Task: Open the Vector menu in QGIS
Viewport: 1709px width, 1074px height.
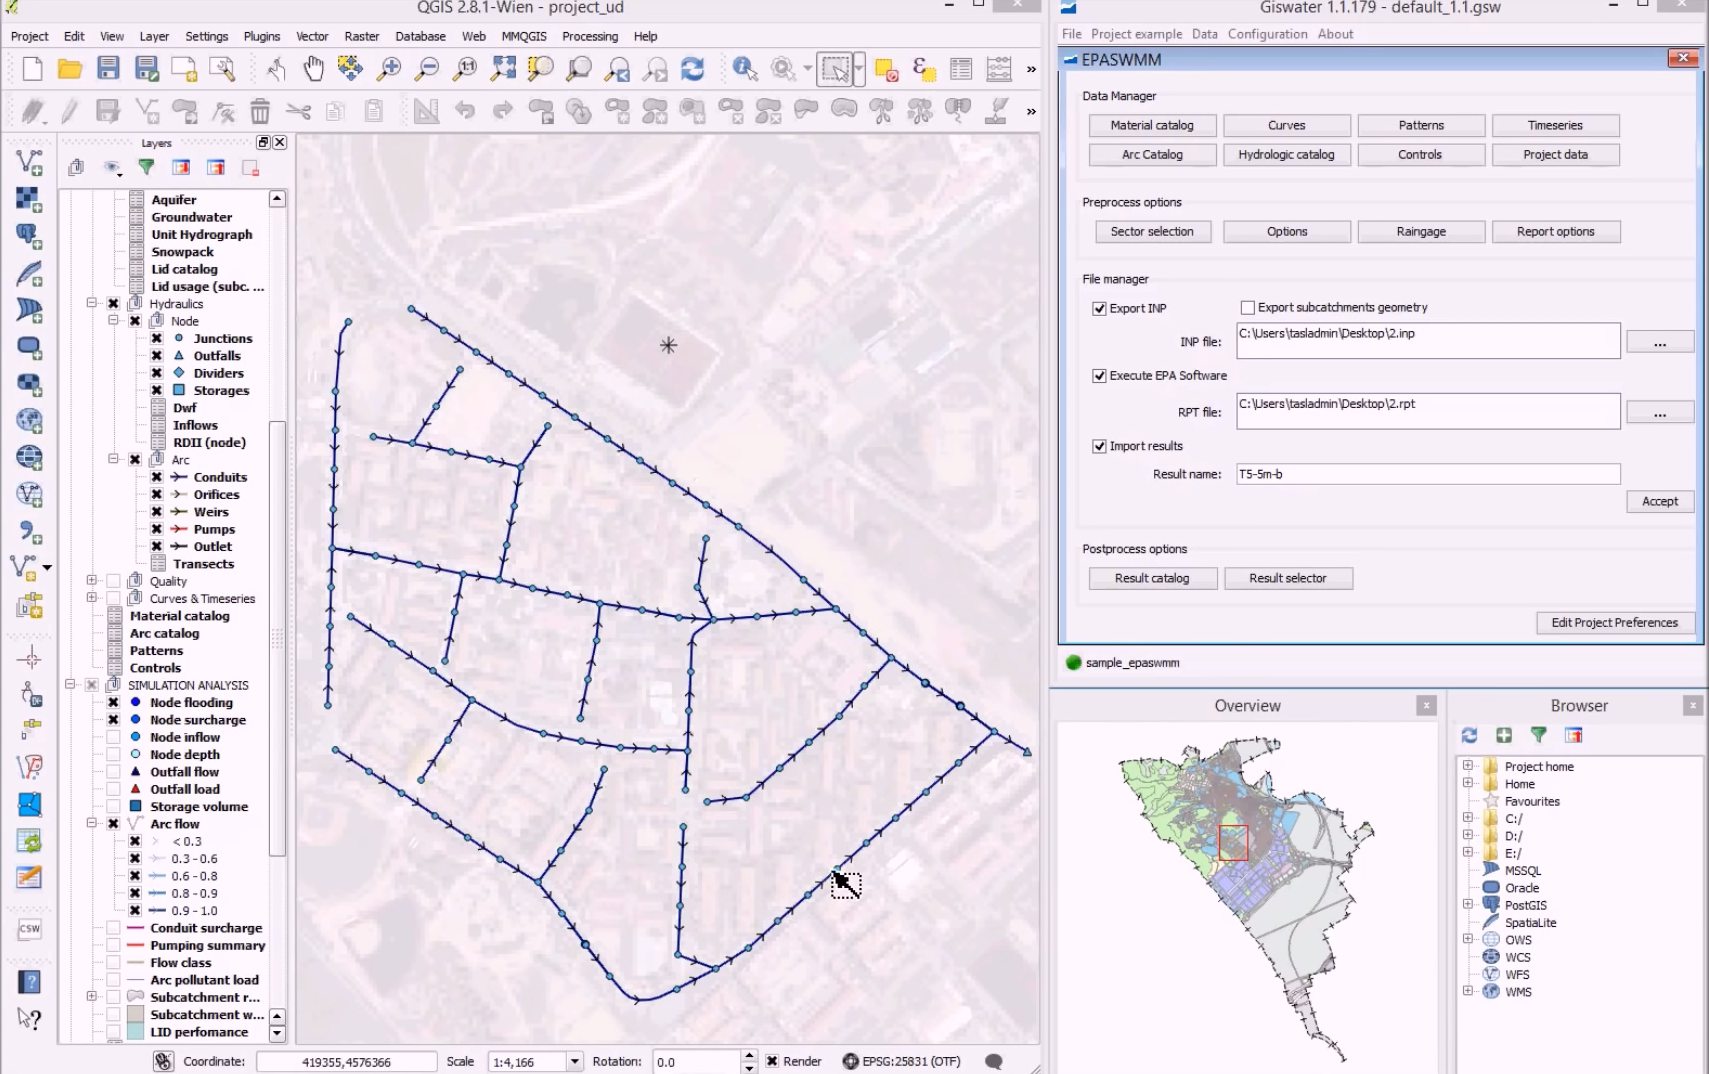Action: [312, 36]
